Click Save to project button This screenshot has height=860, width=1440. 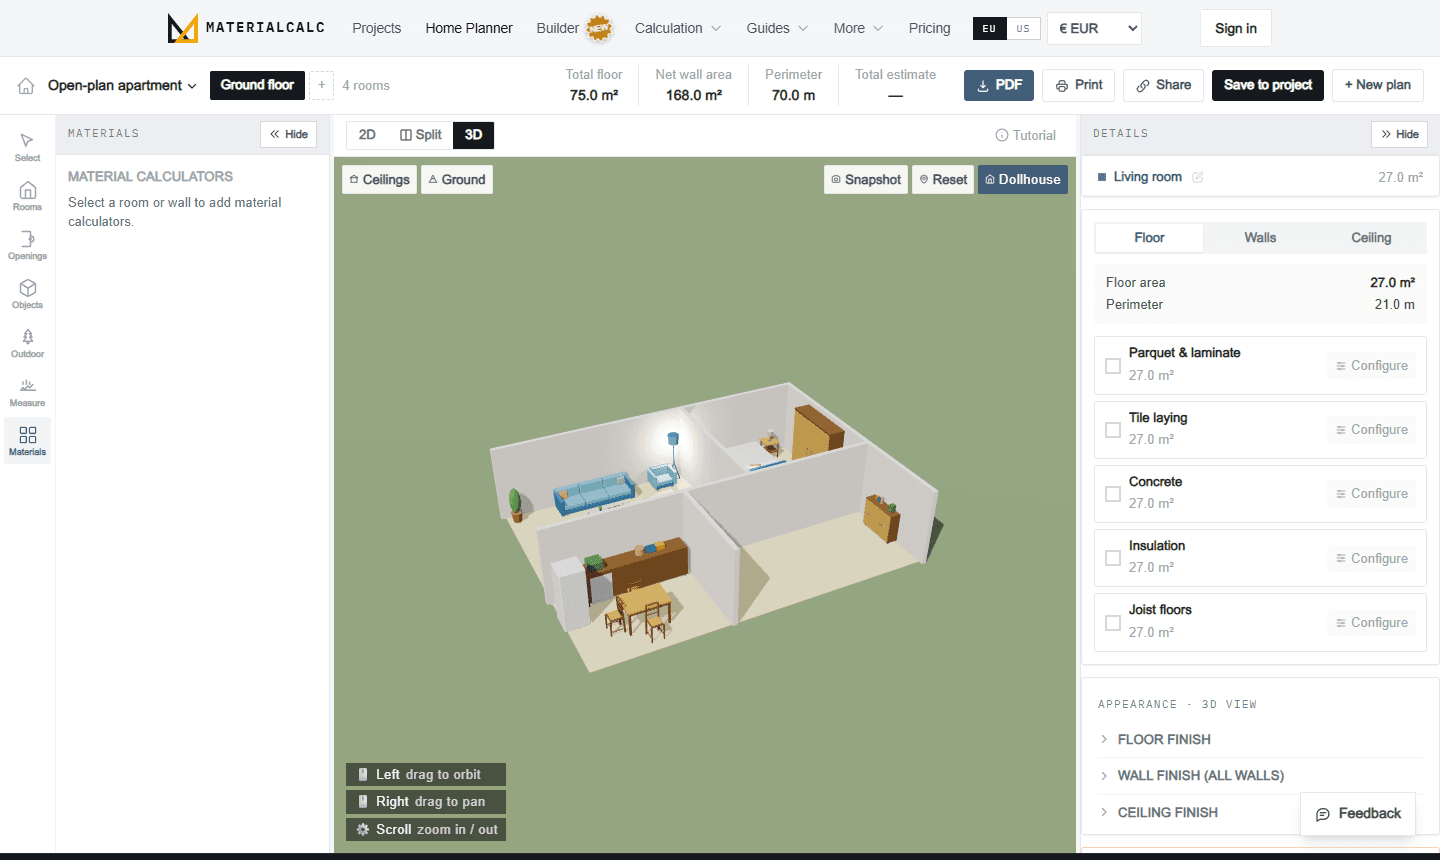pos(1268,85)
